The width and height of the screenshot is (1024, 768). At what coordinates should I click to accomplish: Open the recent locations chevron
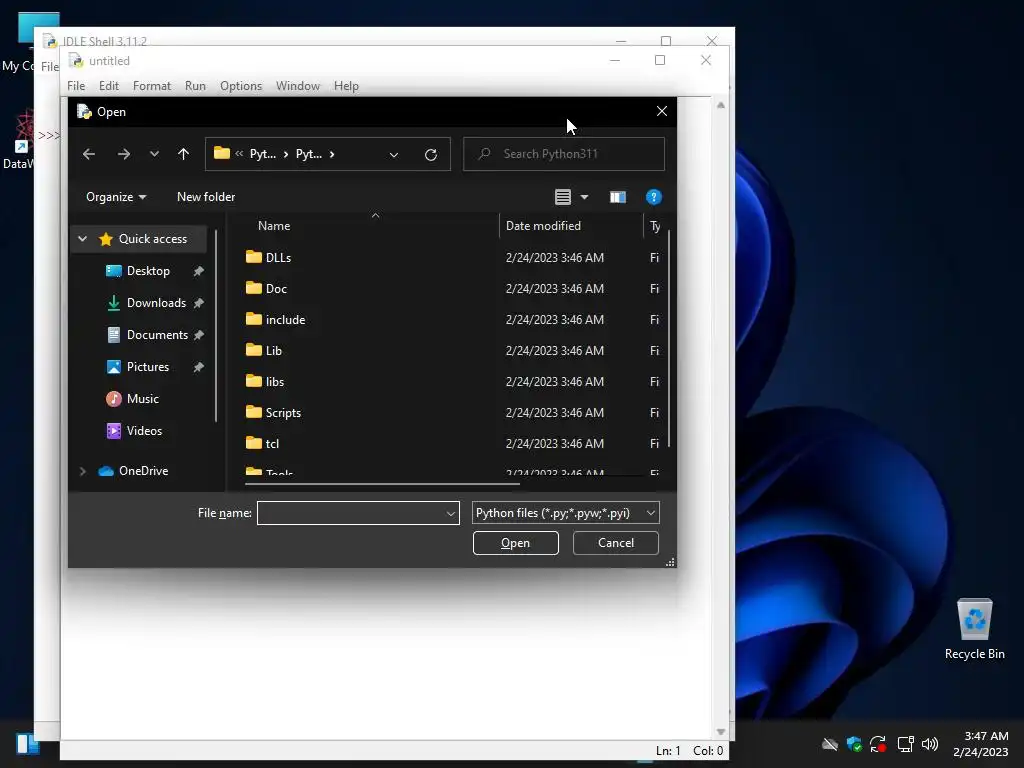[154, 154]
